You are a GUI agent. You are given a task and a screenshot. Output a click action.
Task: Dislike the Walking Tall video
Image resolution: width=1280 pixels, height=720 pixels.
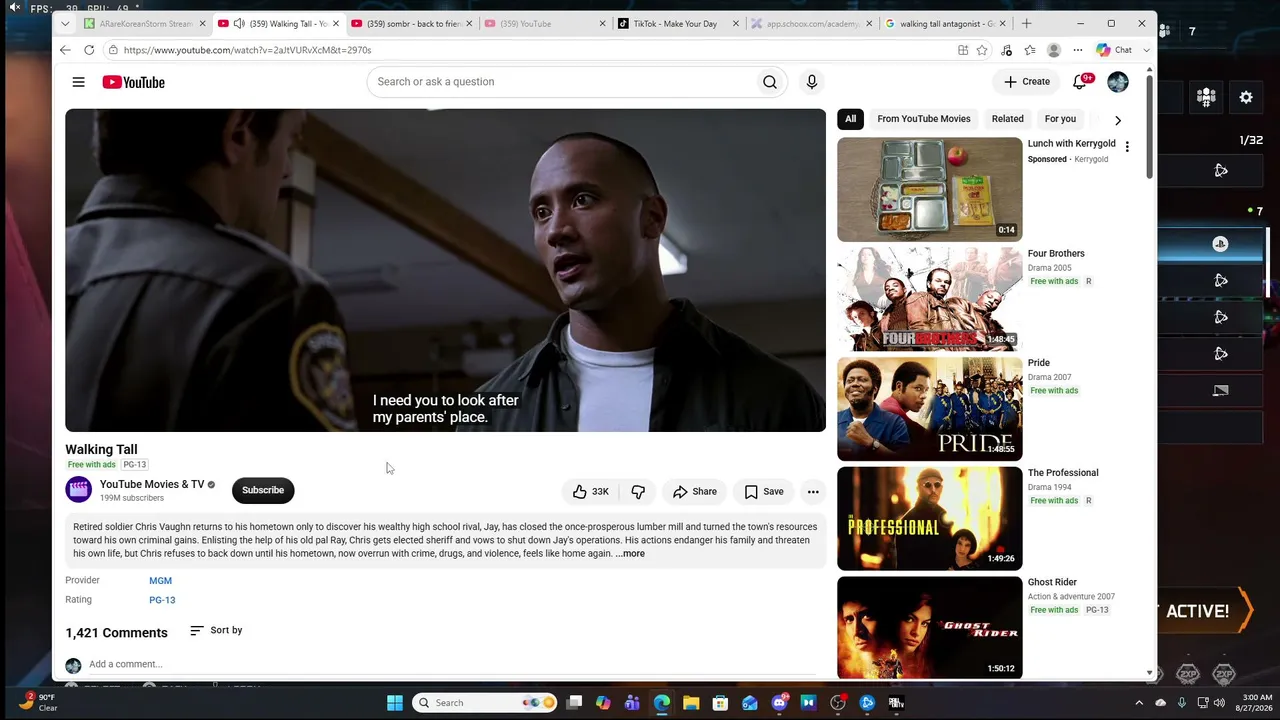(638, 491)
